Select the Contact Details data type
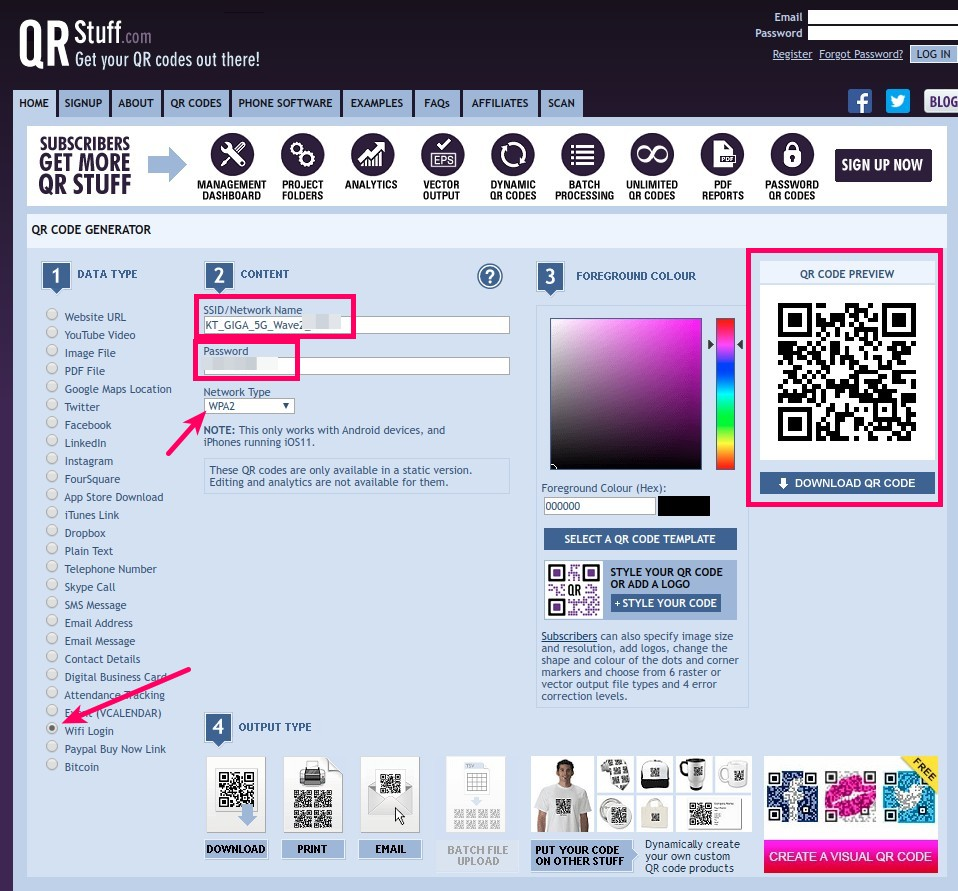 point(53,656)
